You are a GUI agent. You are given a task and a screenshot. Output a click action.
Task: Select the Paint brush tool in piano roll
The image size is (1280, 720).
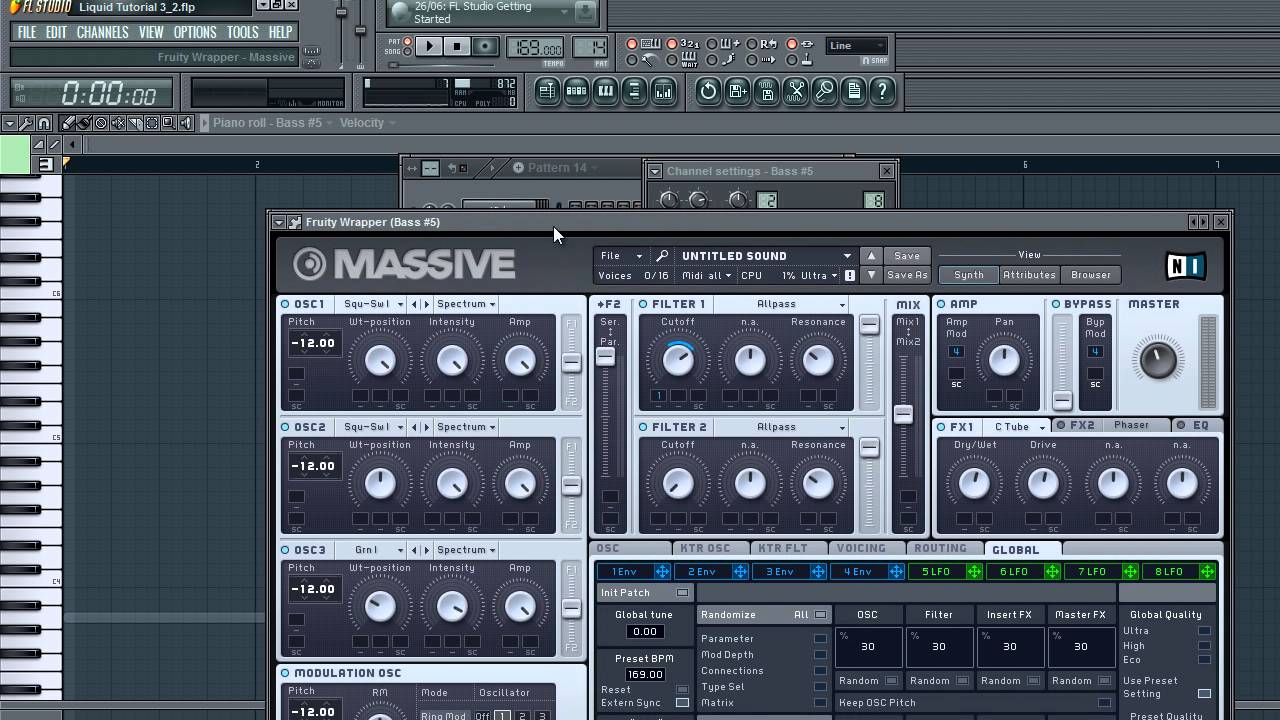click(x=84, y=123)
